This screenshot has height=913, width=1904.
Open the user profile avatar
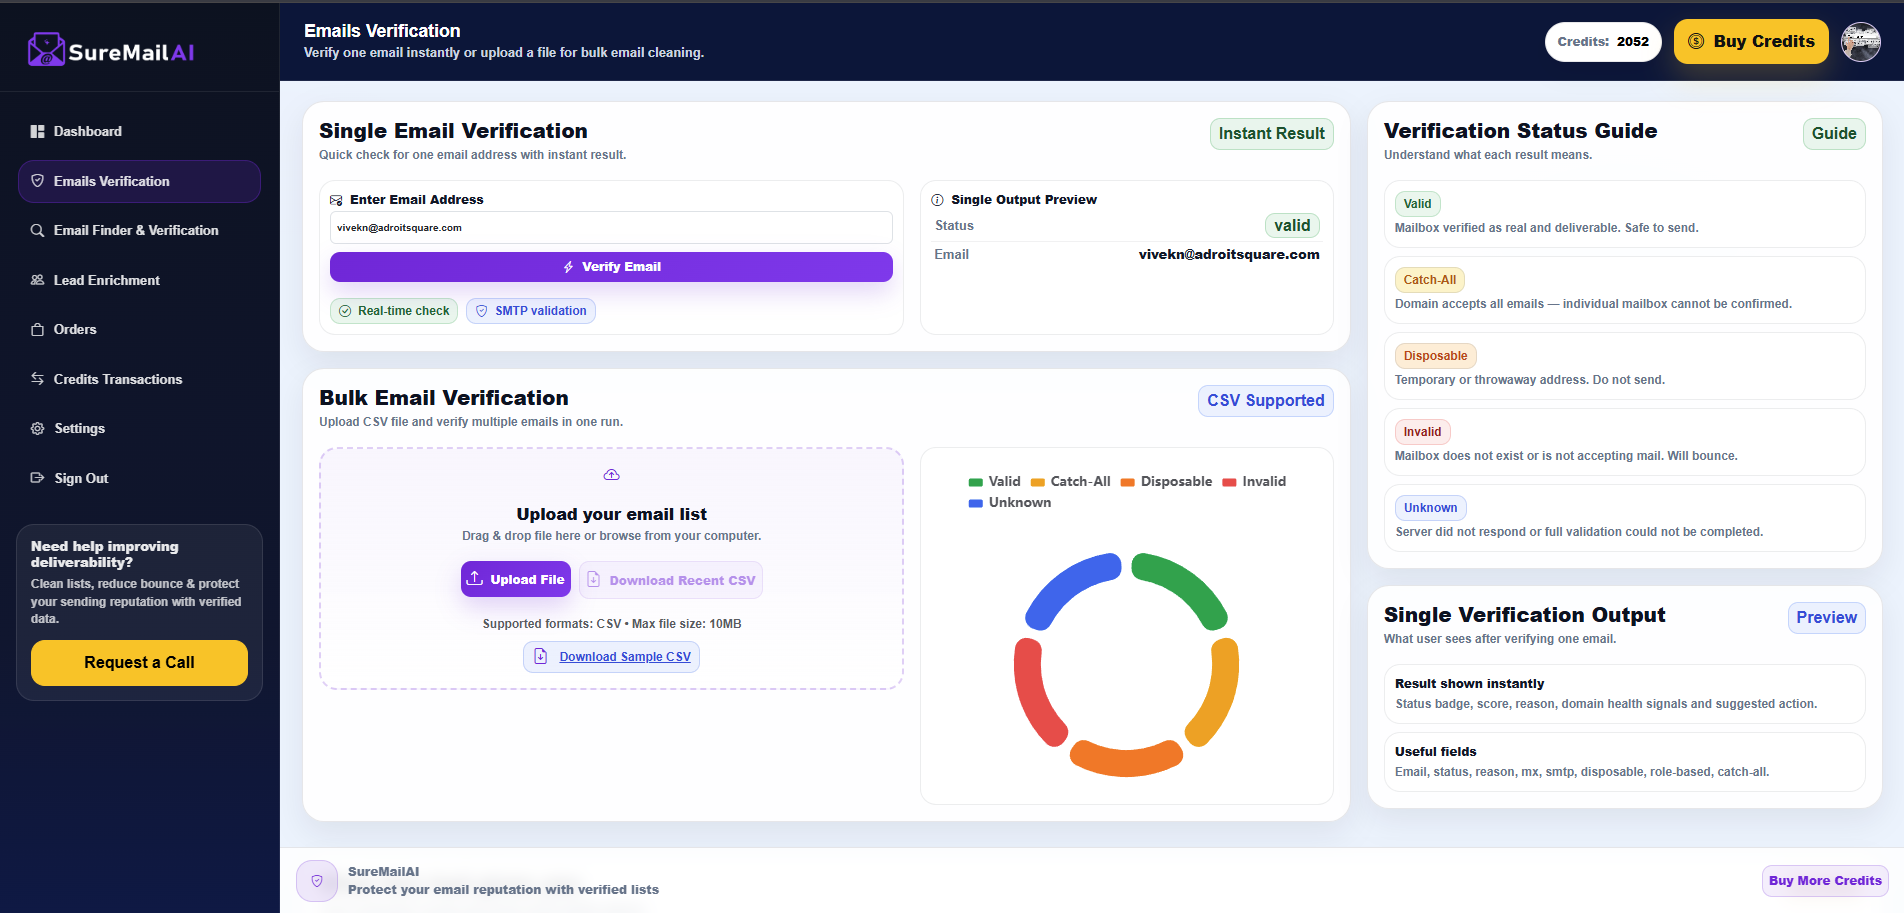[1861, 42]
